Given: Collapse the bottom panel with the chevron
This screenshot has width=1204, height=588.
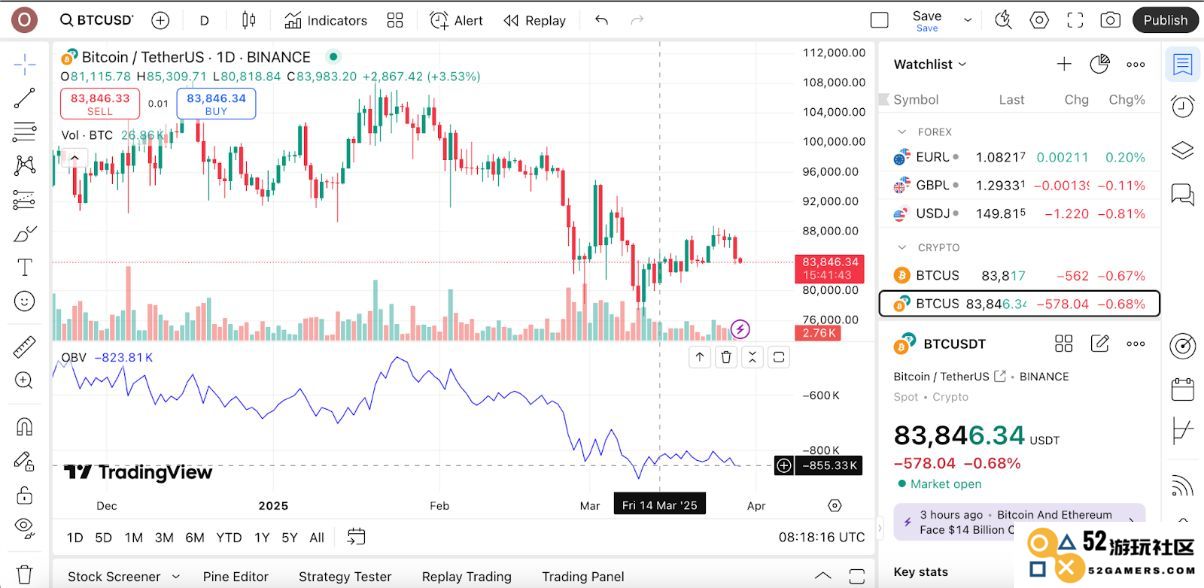Looking at the screenshot, I should [x=823, y=576].
